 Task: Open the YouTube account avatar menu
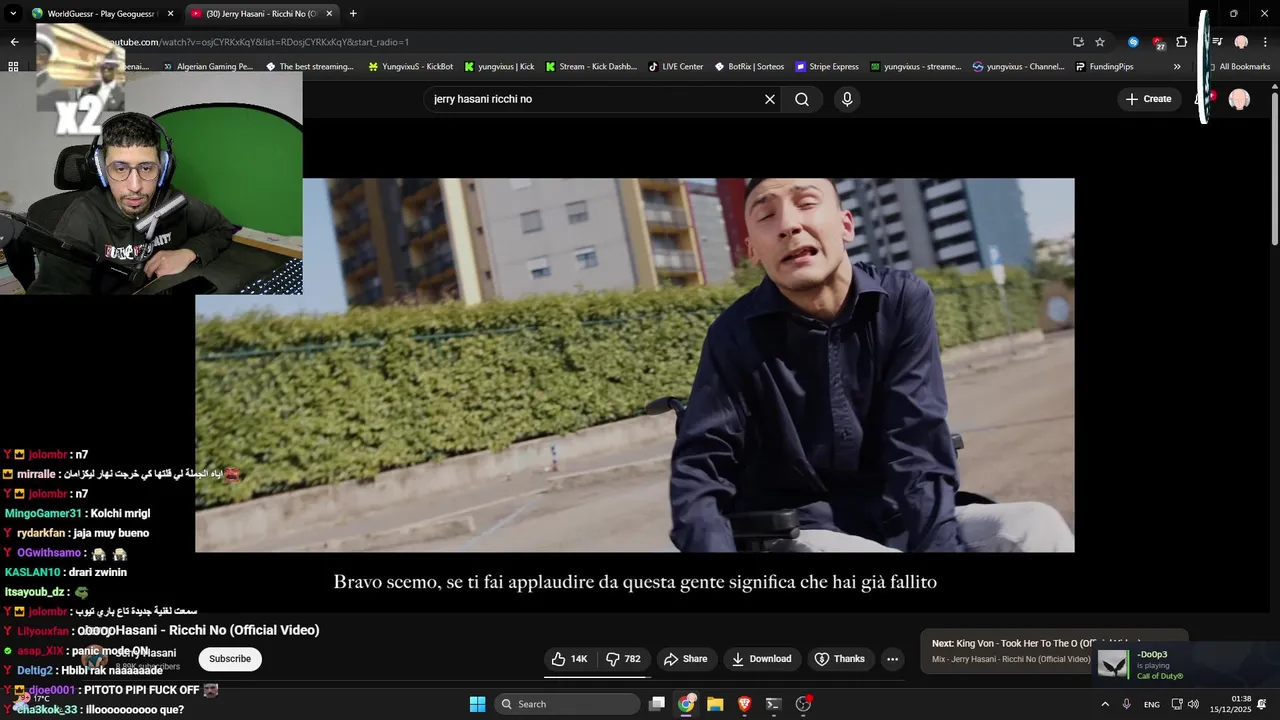pyautogui.click(x=1239, y=99)
